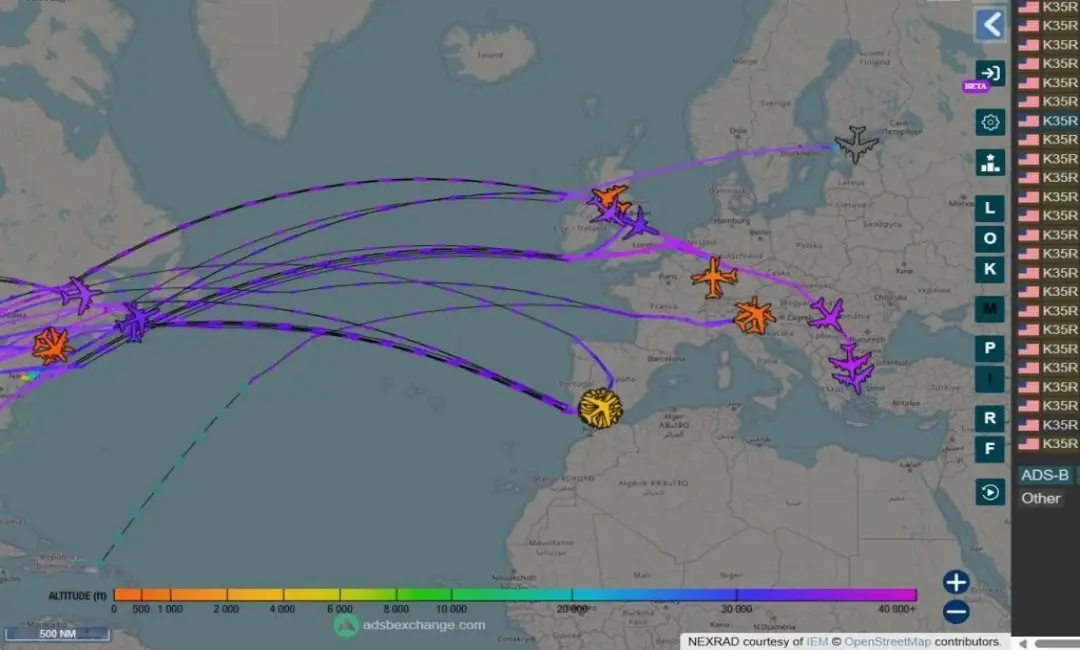Click the US flag beside the top K35R entry
1080x650 pixels.
point(1028,9)
